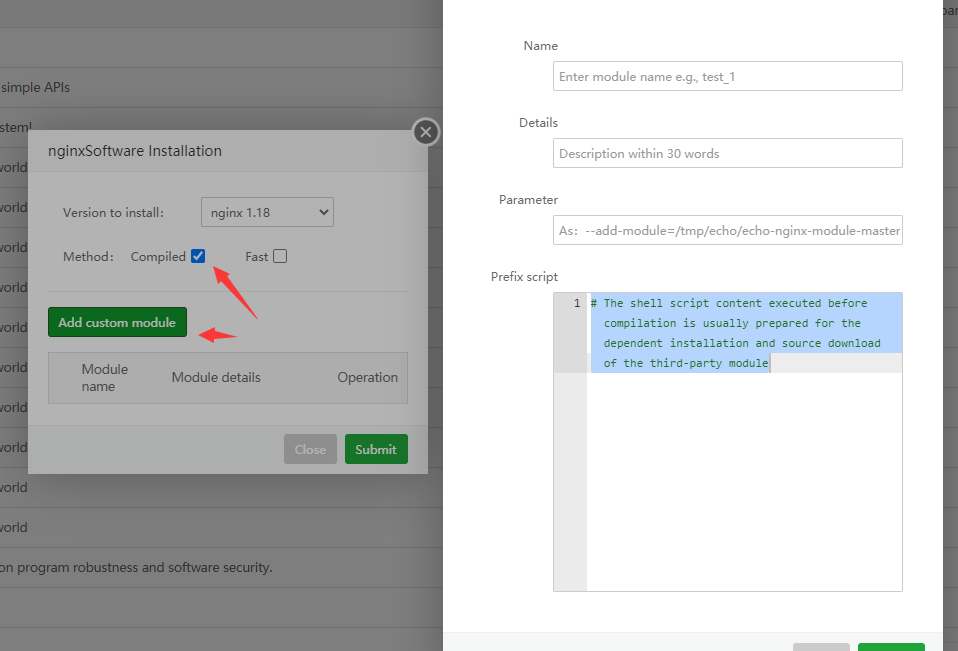
Task: Click the Operation column header
Action: pos(367,378)
